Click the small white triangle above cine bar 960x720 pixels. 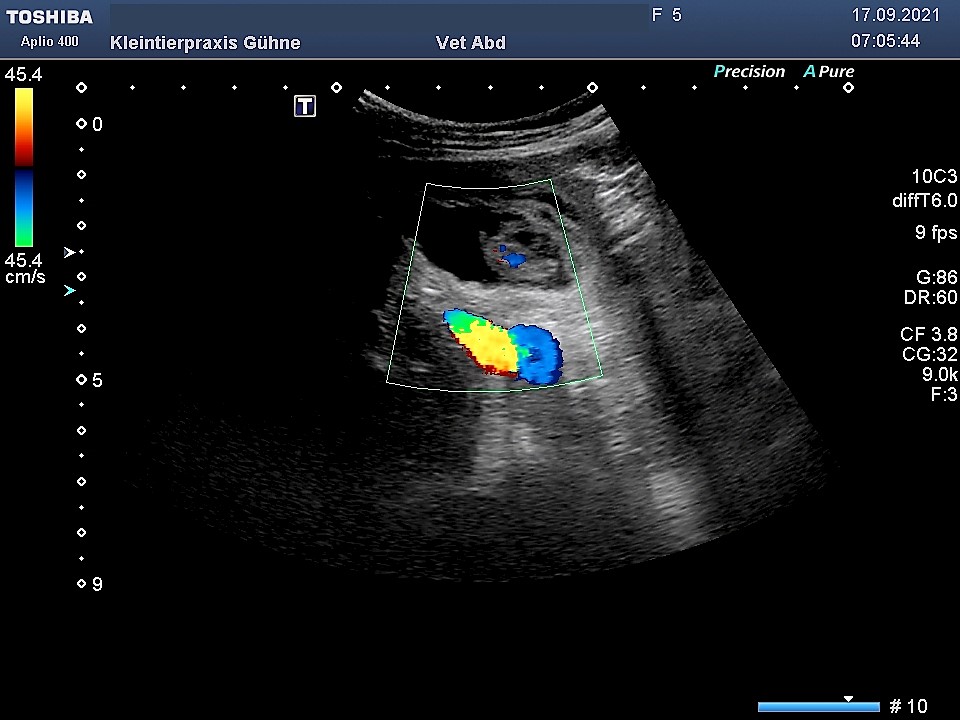848,698
